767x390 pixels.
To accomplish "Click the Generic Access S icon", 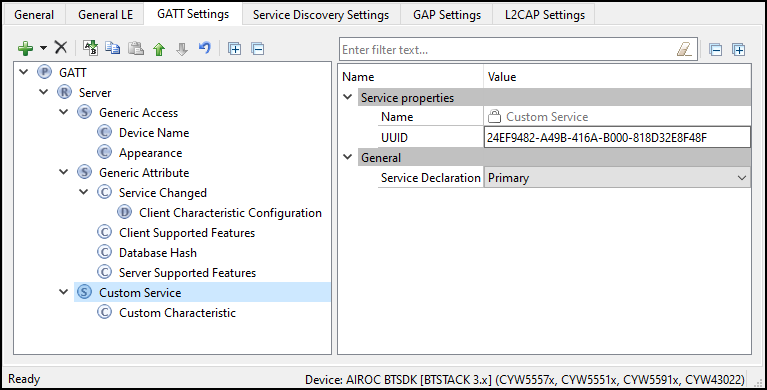I will (85, 113).
